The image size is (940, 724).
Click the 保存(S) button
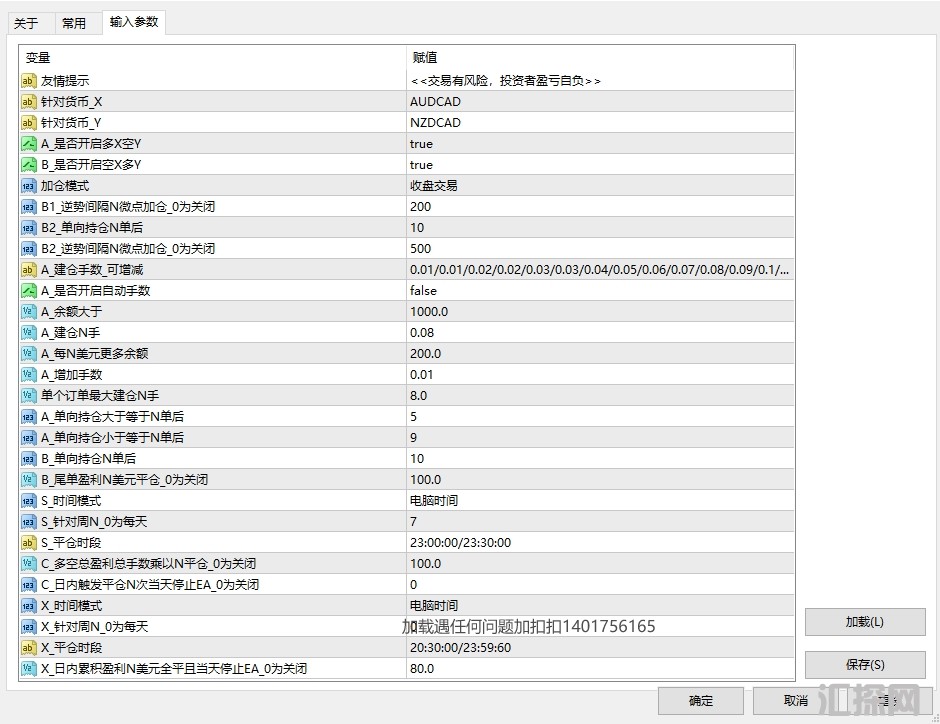coord(864,665)
